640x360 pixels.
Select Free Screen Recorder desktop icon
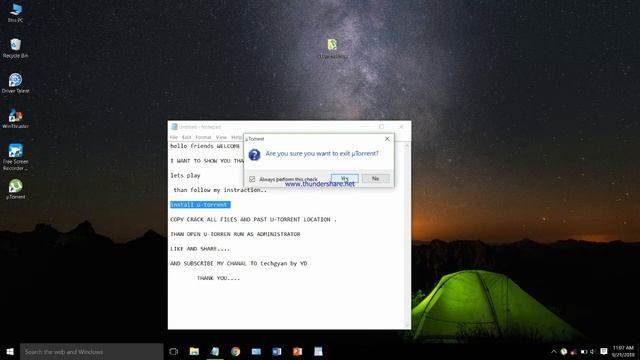pos(16,157)
